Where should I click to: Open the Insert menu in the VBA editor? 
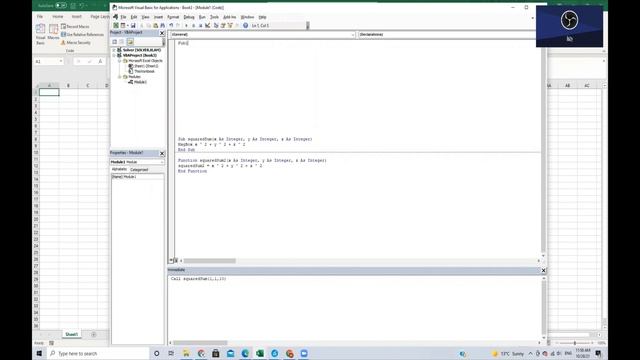[158, 17]
